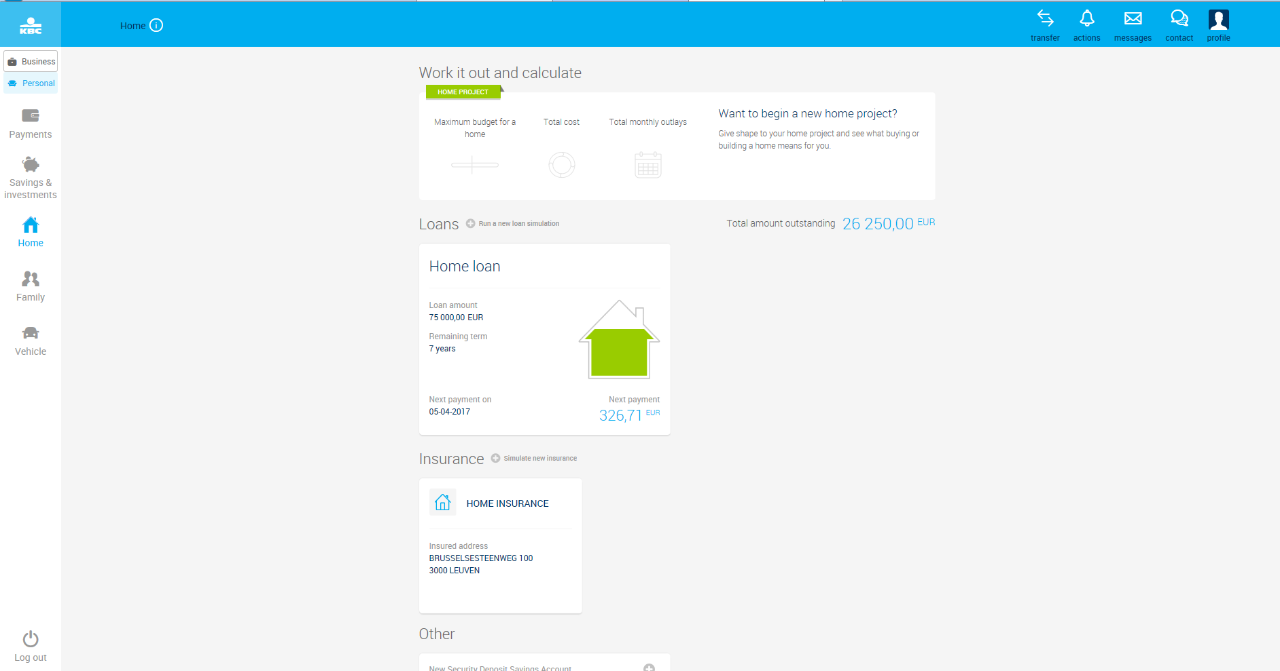Click the actions bell icon

point(1087,19)
